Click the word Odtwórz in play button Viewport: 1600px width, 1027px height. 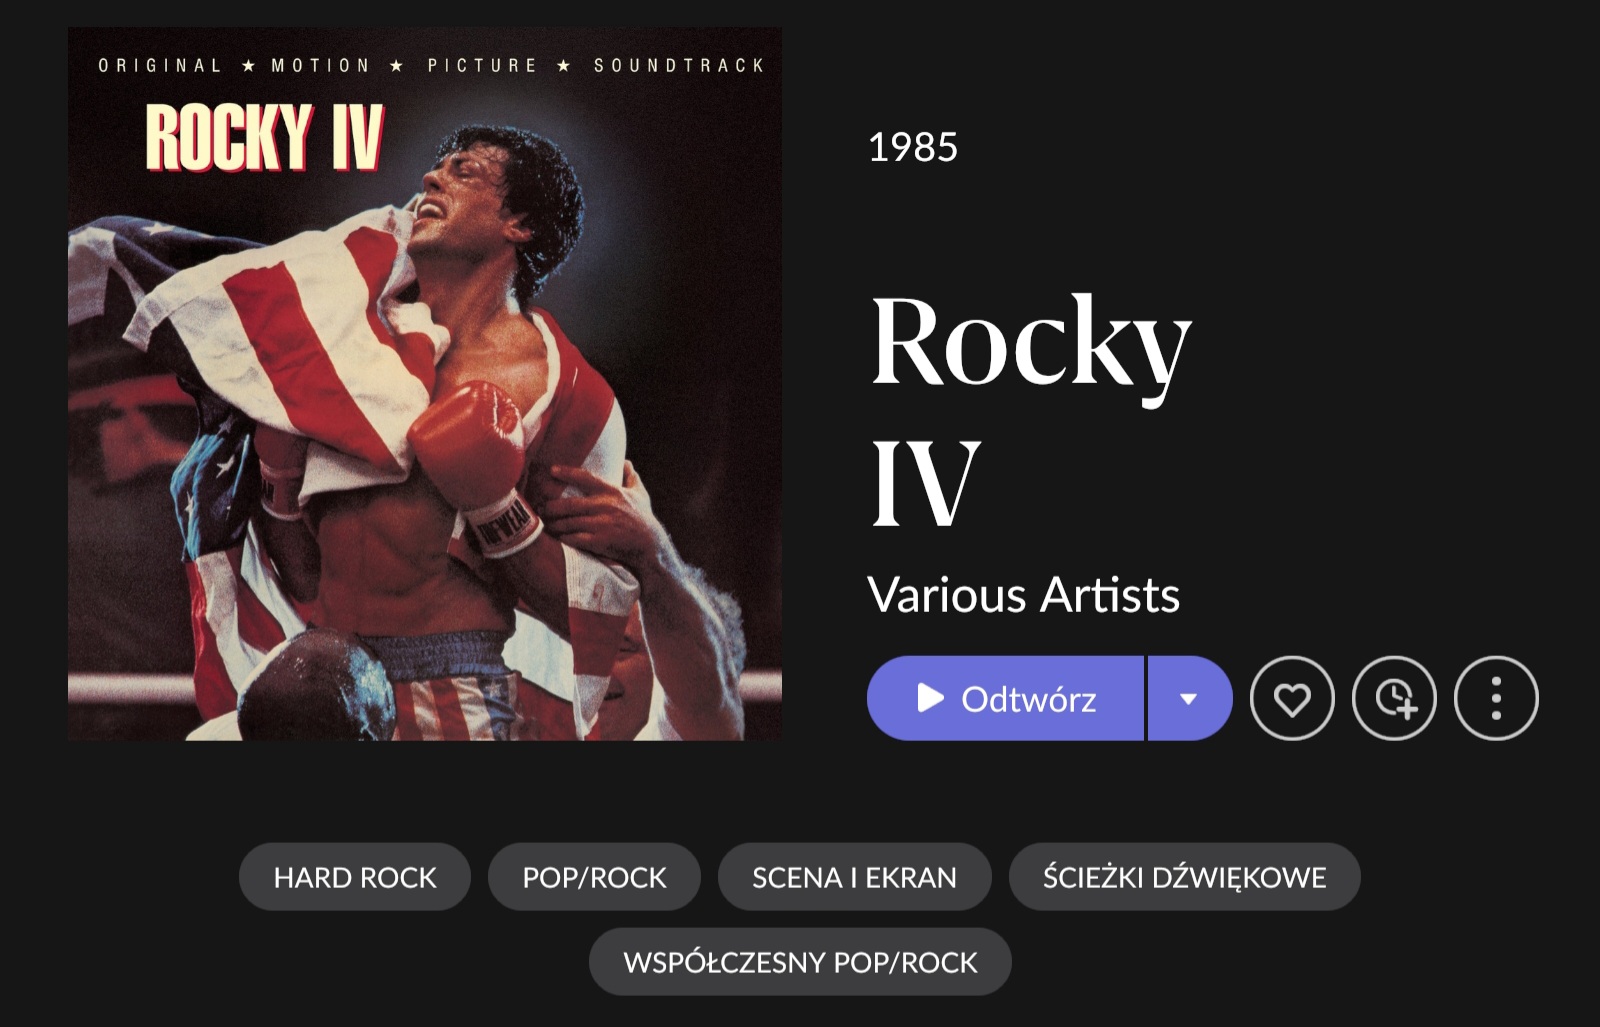(x=1028, y=699)
